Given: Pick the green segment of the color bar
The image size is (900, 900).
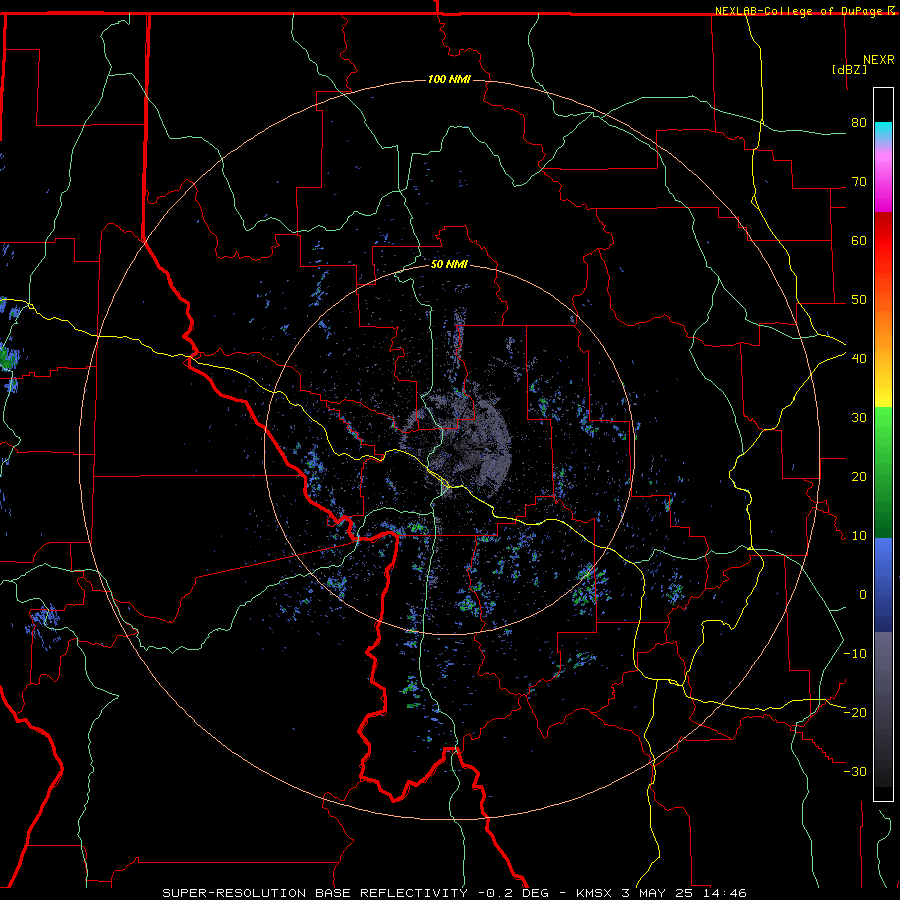Looking at the screenshot, I should tap(883, 472).
